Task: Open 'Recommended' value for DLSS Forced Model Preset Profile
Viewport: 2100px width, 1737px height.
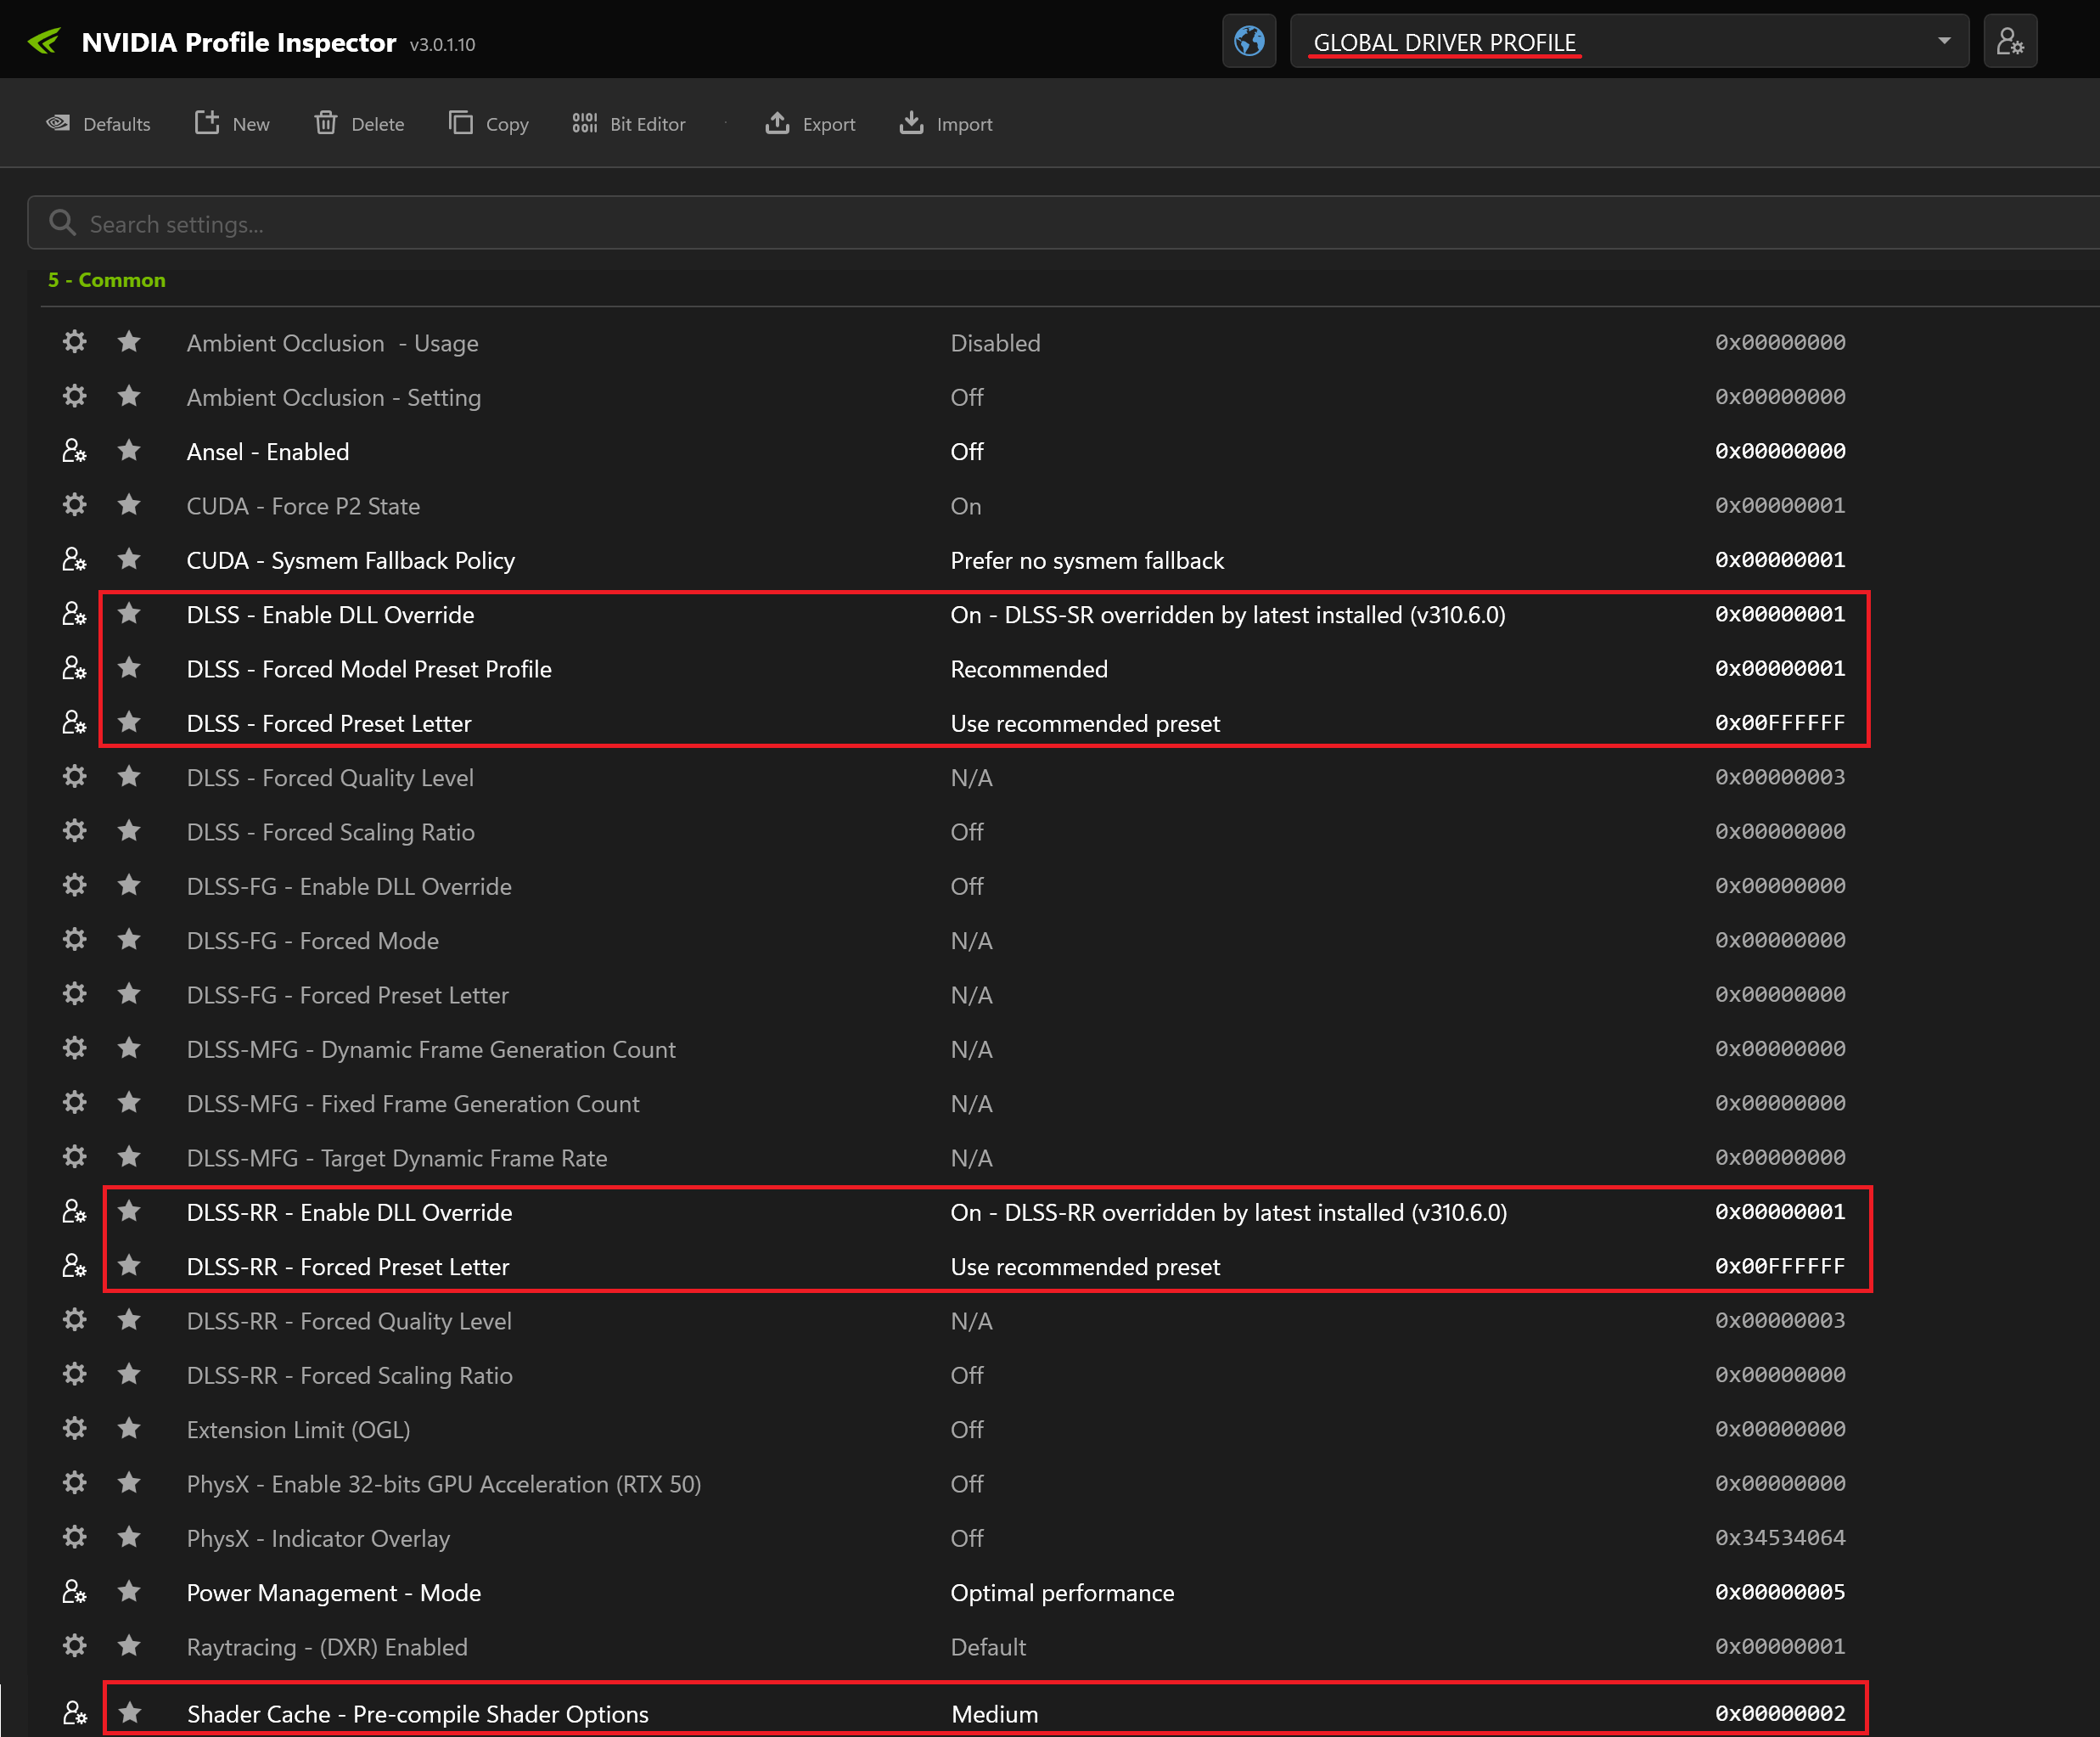Action: click(x=1029, y=669)
